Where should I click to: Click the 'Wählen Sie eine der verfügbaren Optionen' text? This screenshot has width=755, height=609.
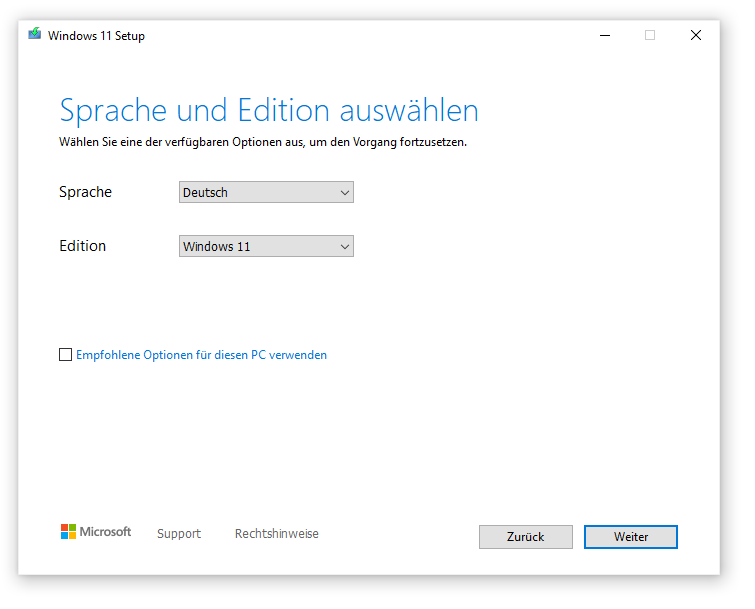(174, 142)
